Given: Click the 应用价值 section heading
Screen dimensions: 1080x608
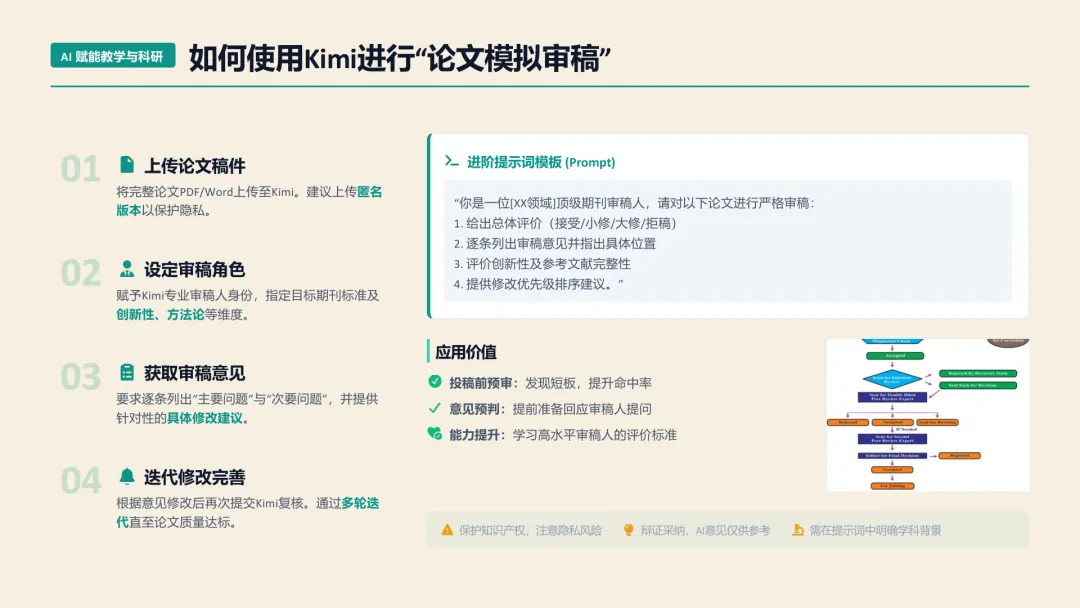Looking at the screenshot, I should (466, 352).
